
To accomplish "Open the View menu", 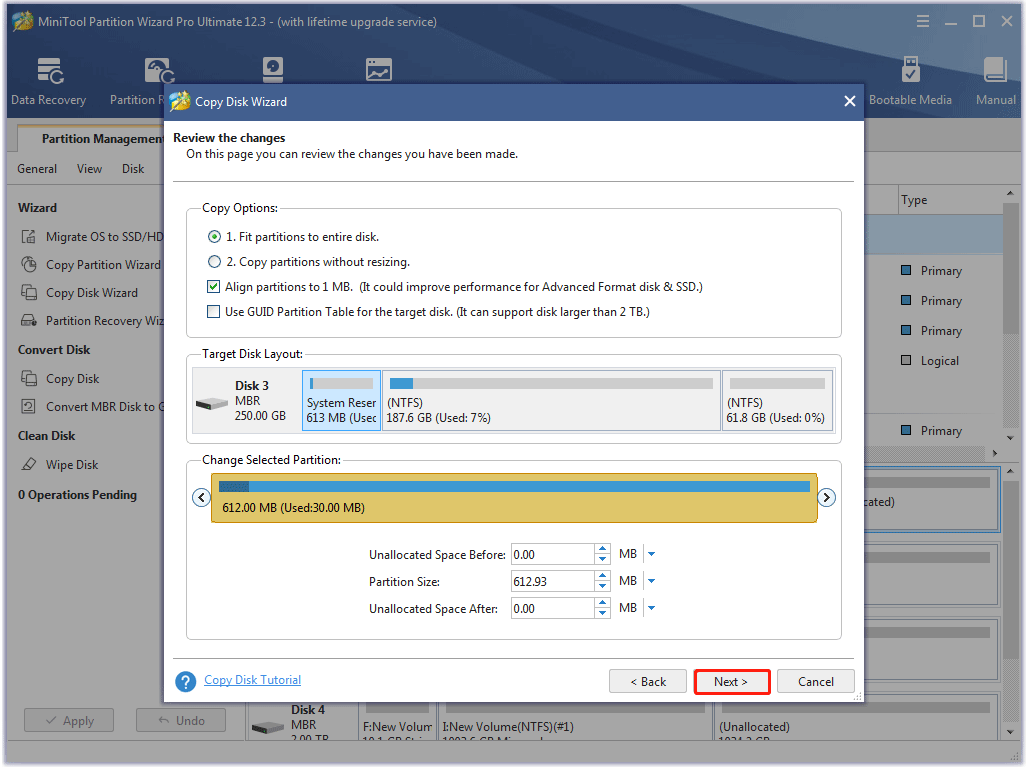I will pos(89,169).
